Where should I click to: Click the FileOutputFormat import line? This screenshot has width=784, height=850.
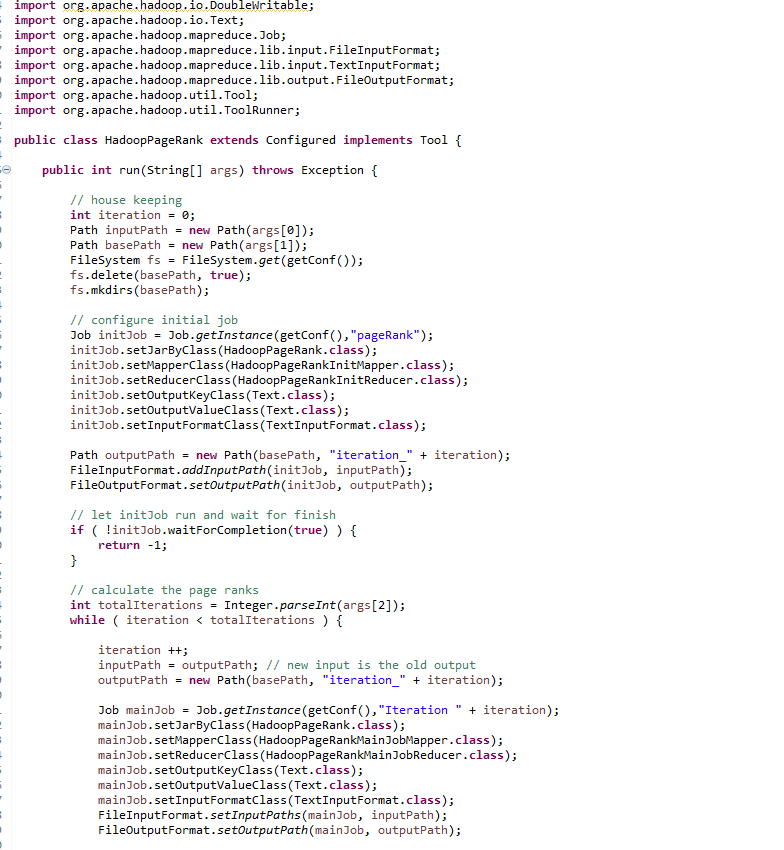pos(234,80)
